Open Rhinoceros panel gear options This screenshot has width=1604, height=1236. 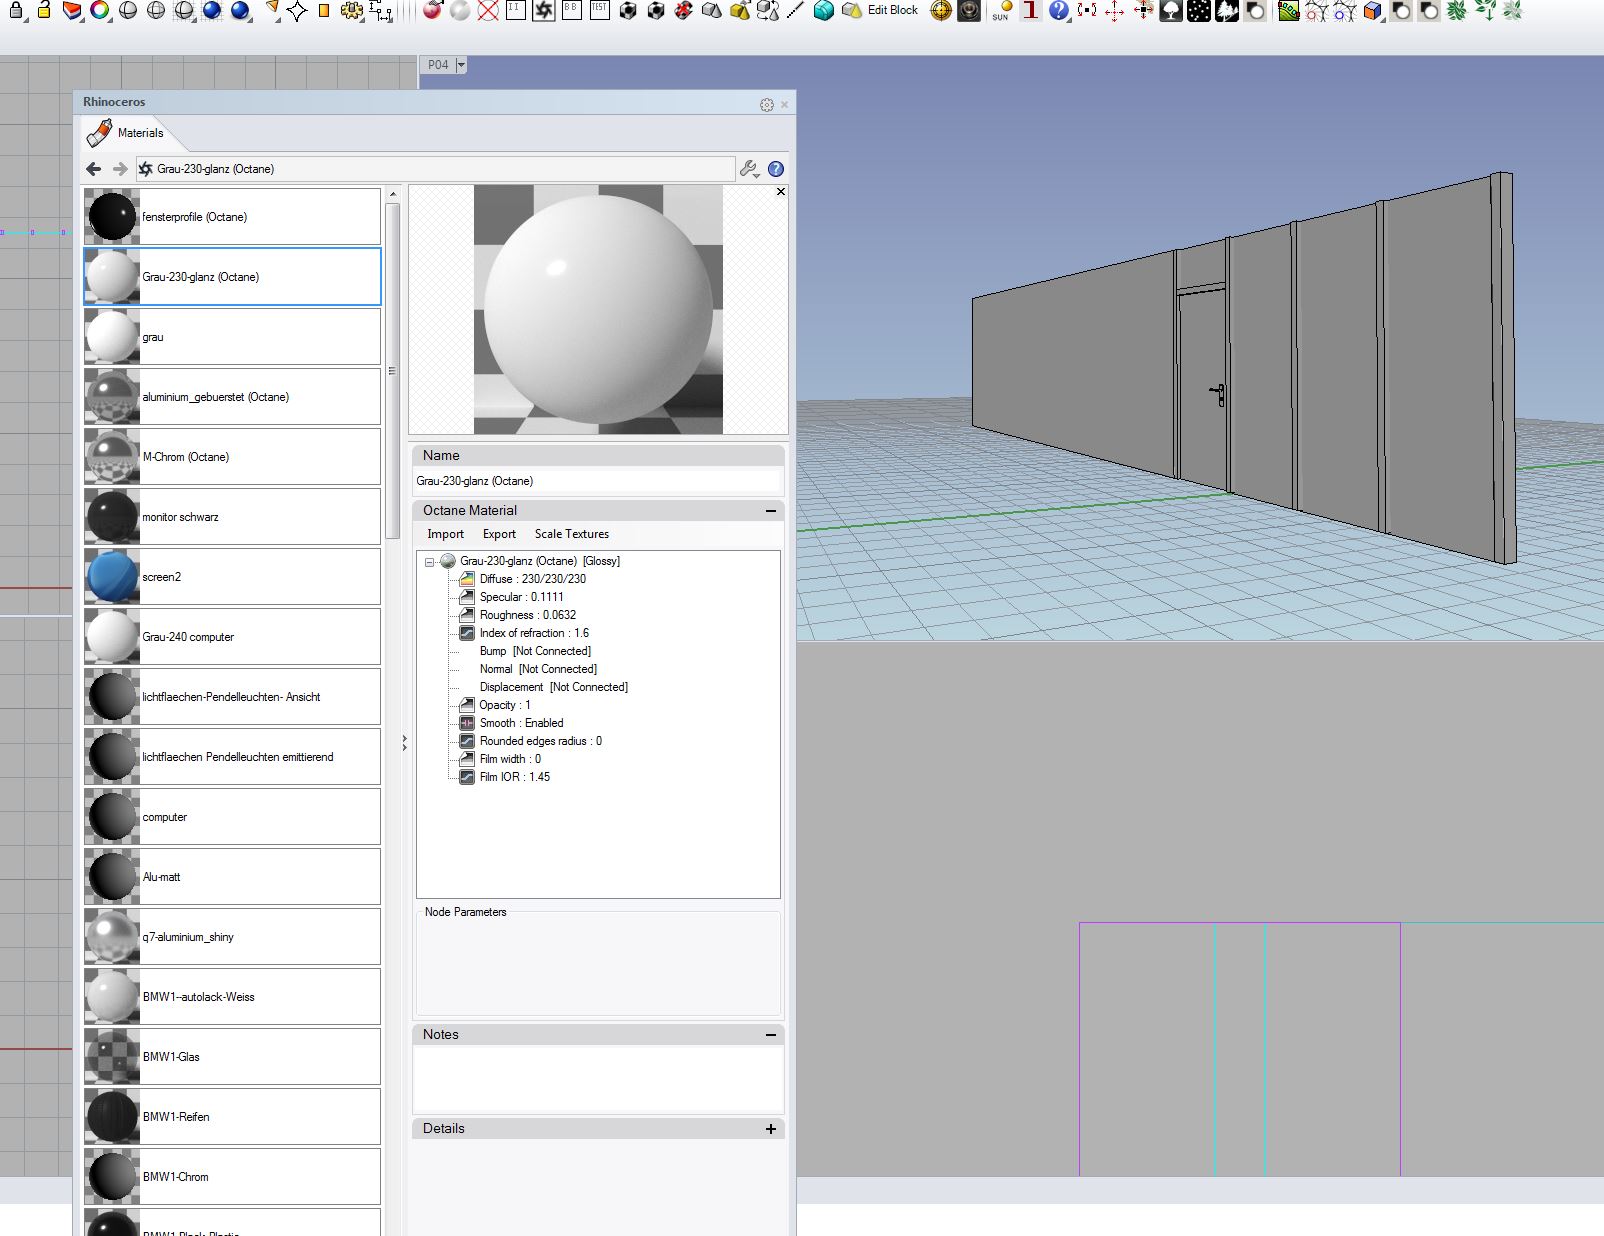pyautogui.click(x=767, y=105)
